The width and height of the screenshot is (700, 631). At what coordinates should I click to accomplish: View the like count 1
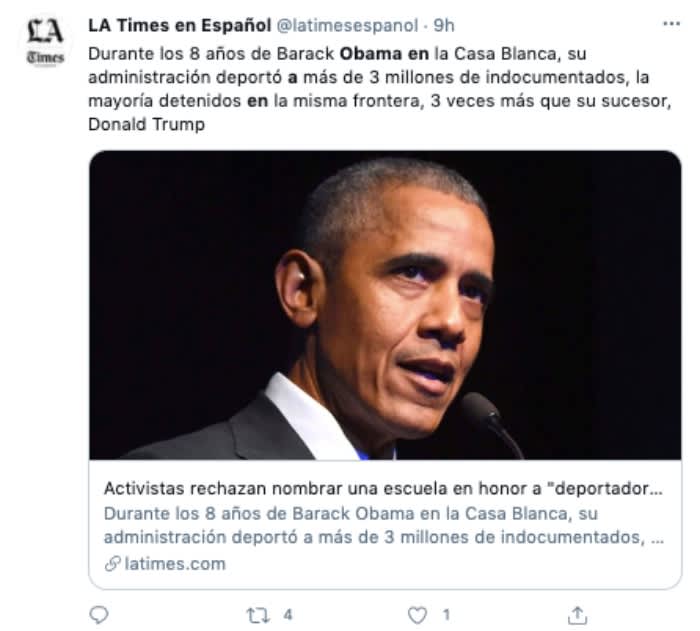tap(446, 615)
